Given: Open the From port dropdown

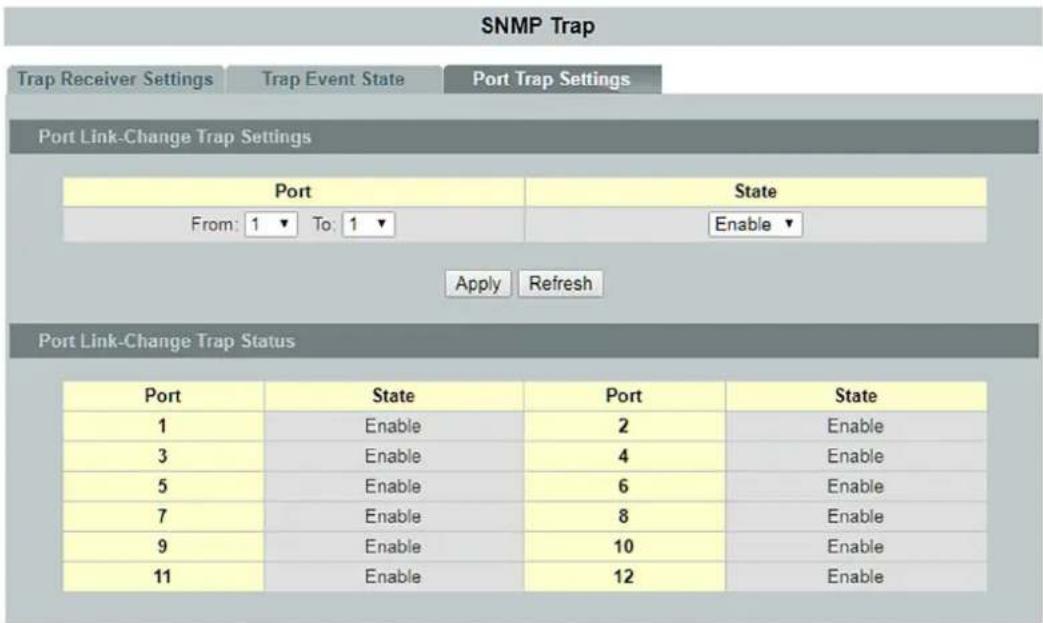Looking at the screenshot, I should click(271, 224).
